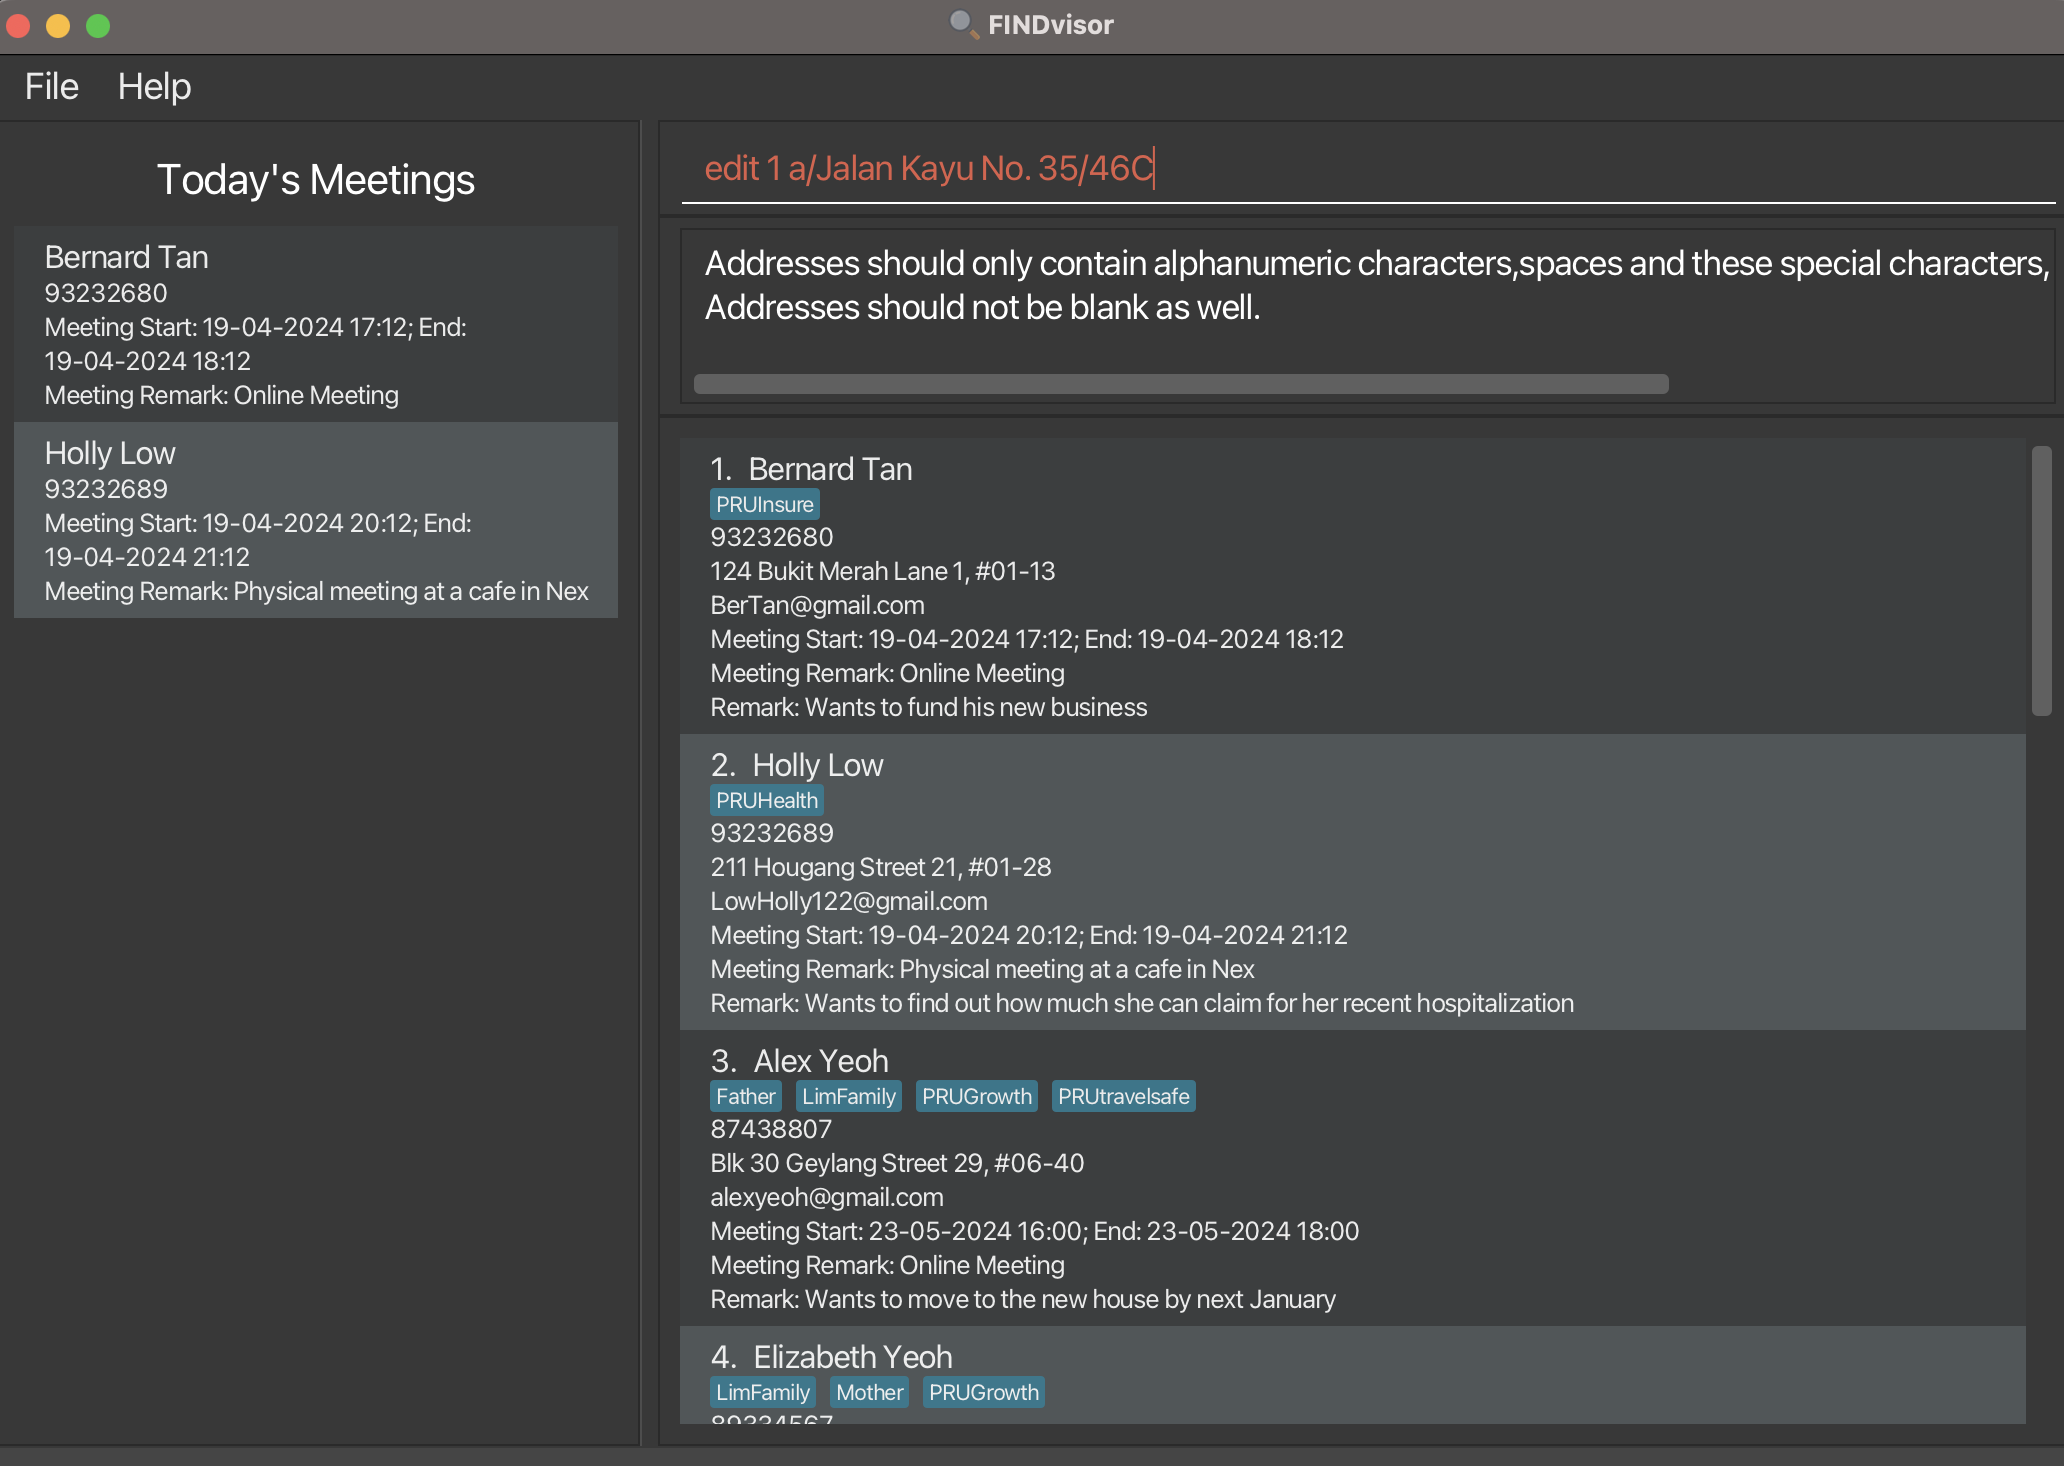Screen dimensions: 2064x1466
Task: Click the PRUHealth tag on Holly Low
Action: 766,800
